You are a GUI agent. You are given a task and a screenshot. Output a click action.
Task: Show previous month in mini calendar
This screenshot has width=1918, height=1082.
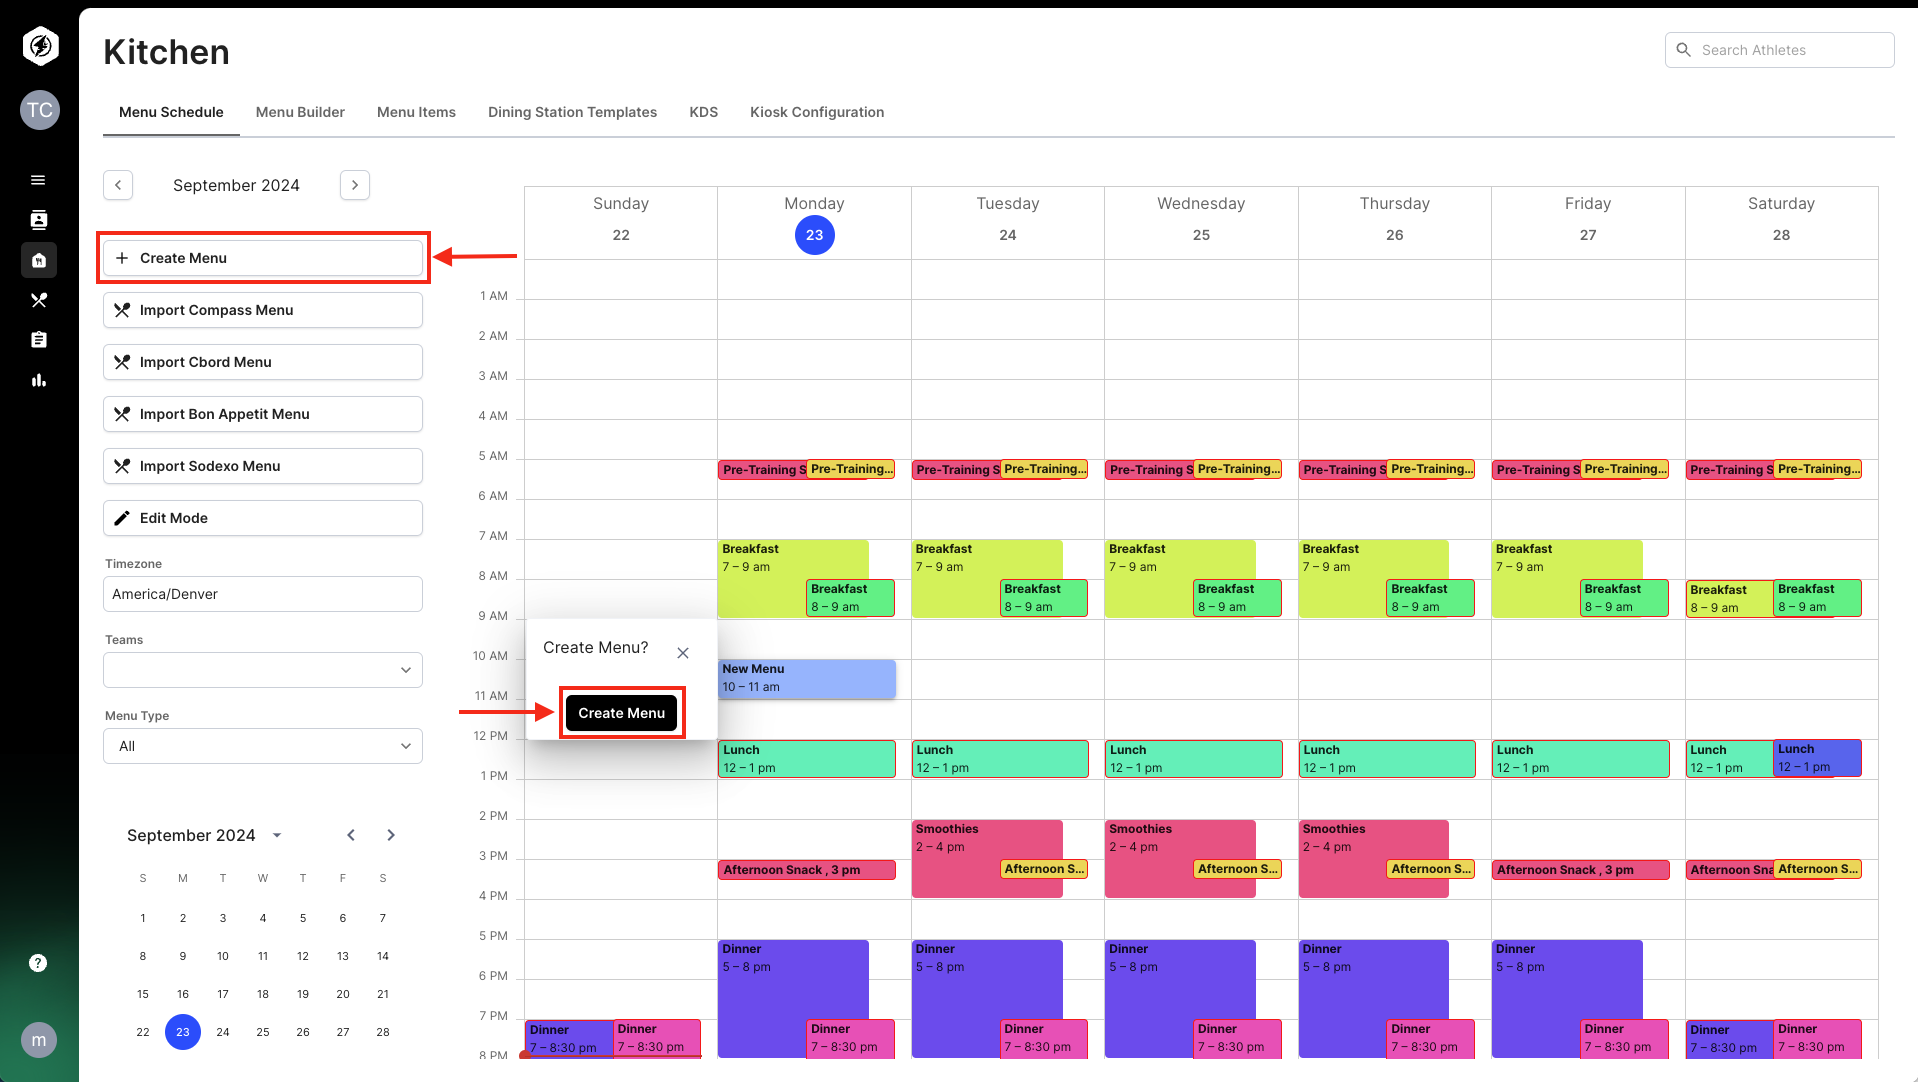pyautogui.click(x=351, y=835)
